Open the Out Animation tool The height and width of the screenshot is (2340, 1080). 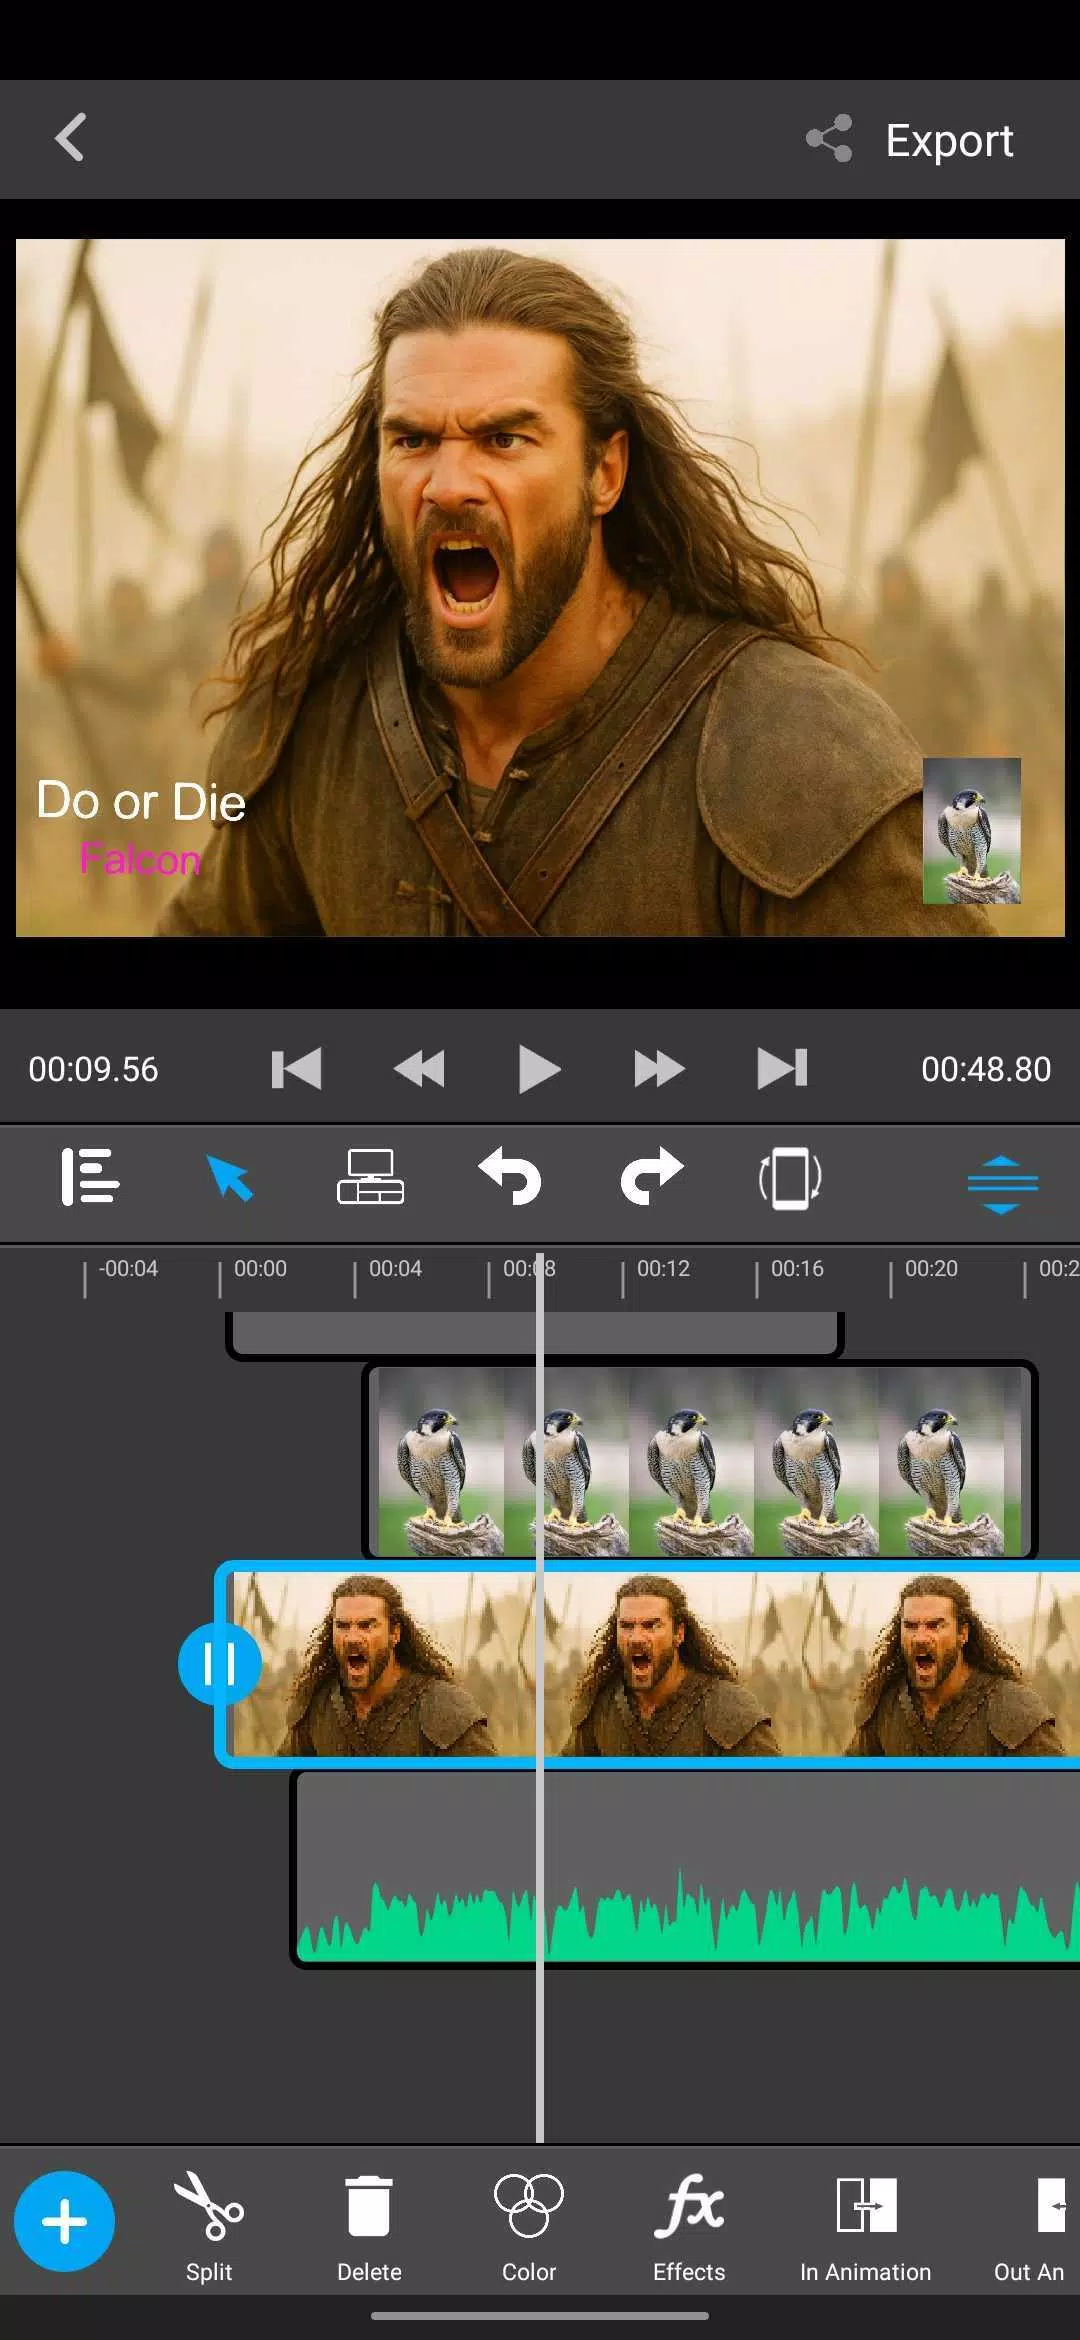click(x=1030, y=2228)
